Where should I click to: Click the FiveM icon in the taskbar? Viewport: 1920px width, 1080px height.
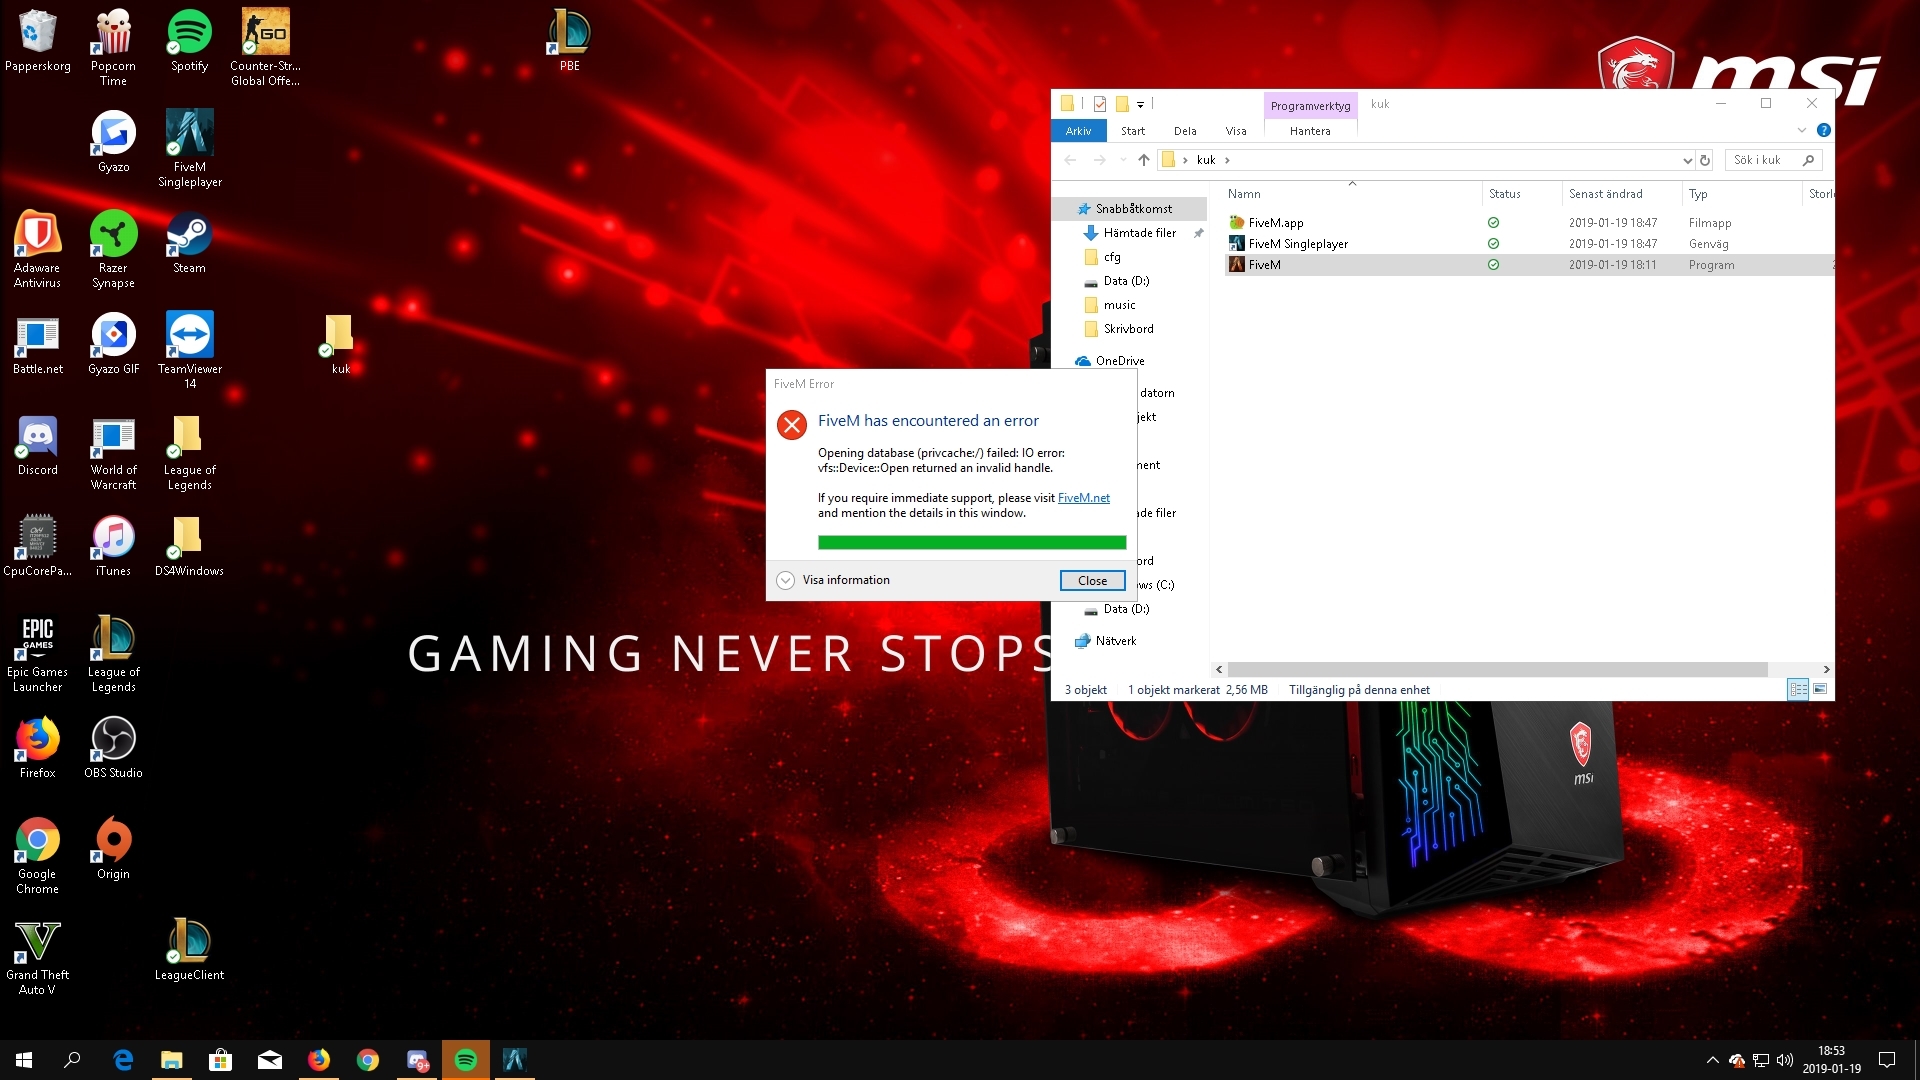[514, 1060]
